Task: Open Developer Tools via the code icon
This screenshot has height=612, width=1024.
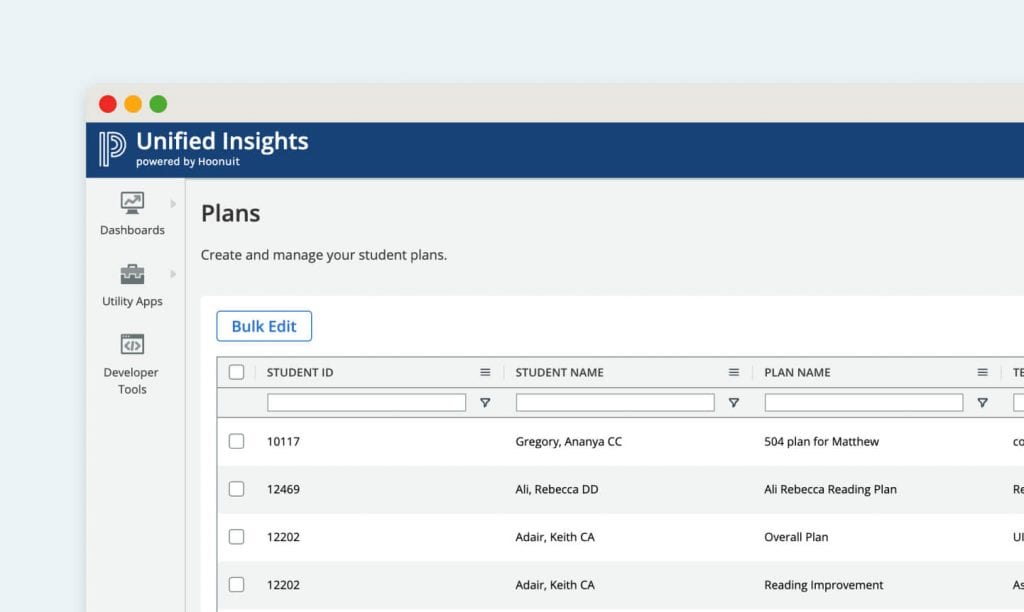Action: 132,344
